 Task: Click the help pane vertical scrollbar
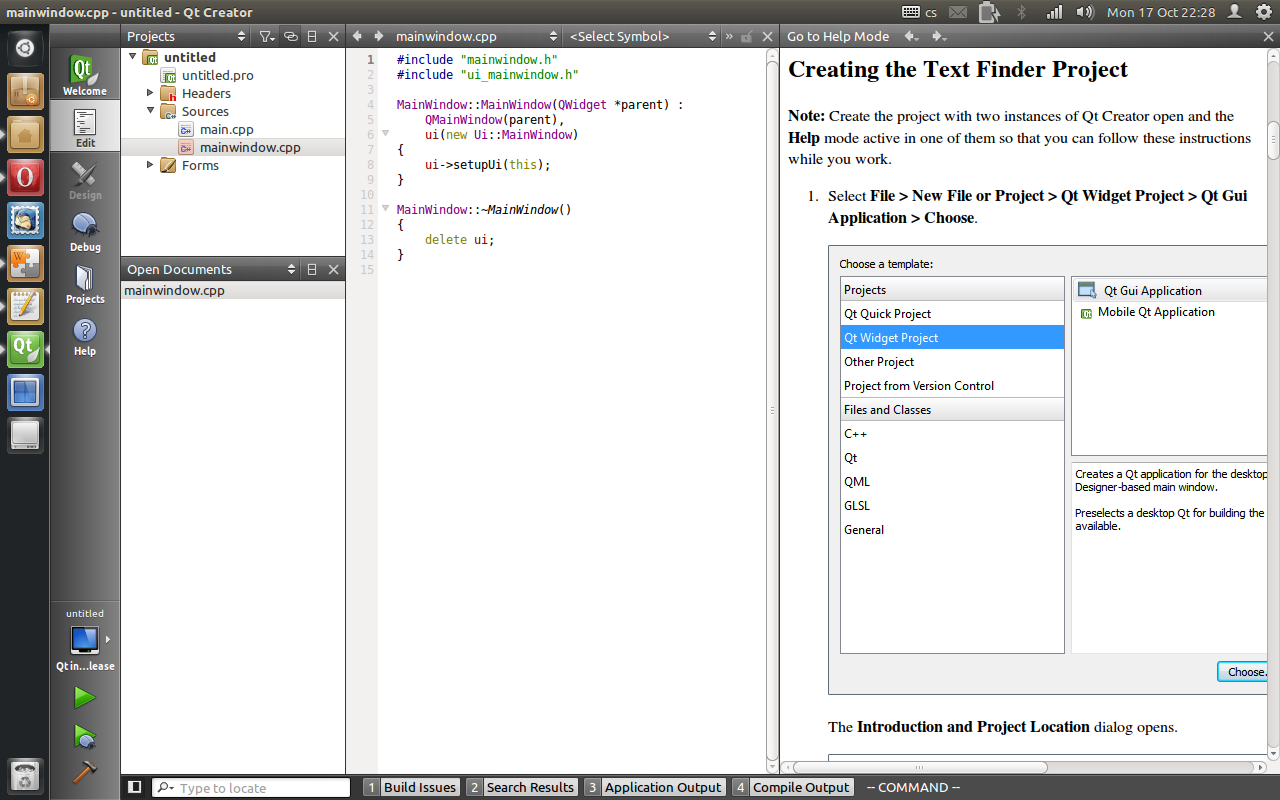[x=1273, y=140]
